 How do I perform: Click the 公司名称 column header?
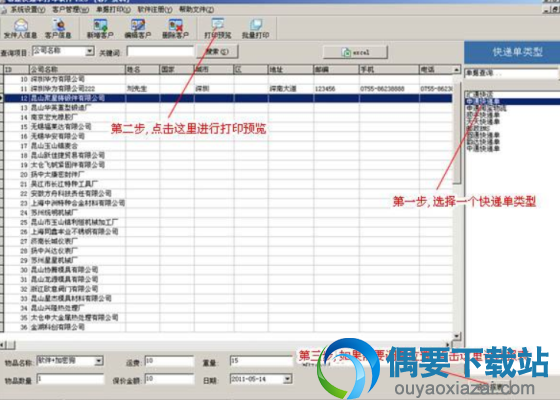pyautogui.click(x=77, y=69)
